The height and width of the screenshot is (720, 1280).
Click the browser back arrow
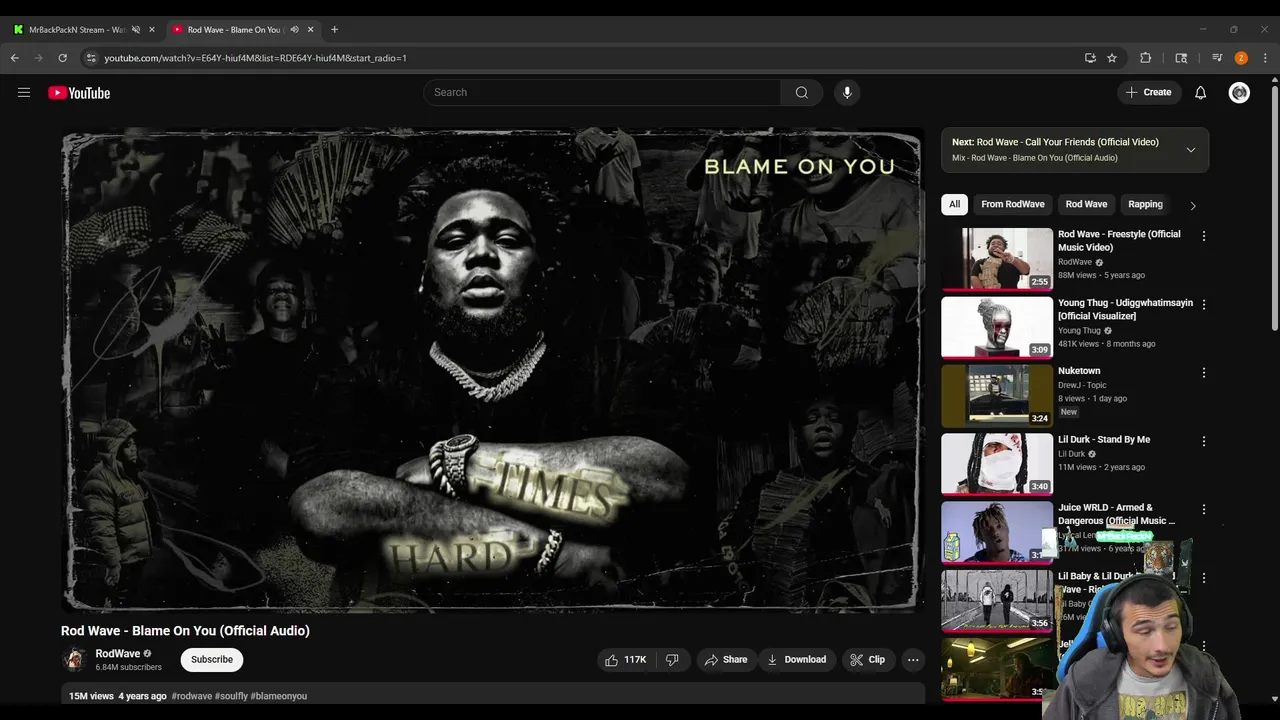click(x=15, y=58)
